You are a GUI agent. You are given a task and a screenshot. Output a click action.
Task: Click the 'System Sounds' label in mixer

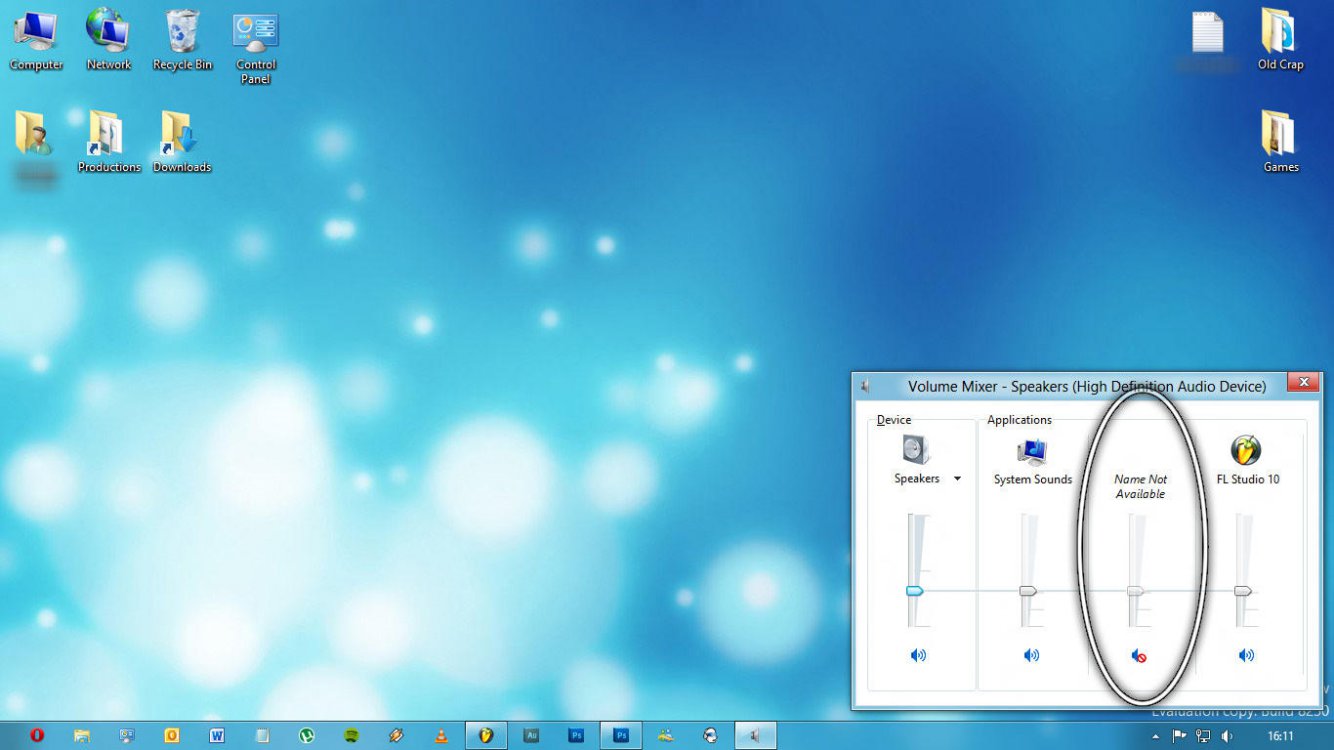pos(1032,479)
